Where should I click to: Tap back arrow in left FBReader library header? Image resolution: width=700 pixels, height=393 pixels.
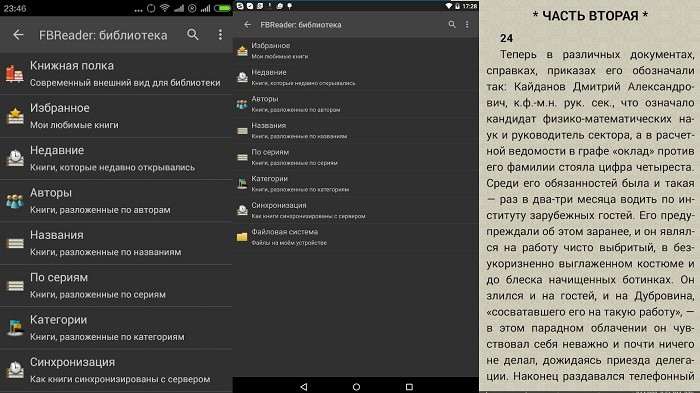[x=18, y=34]
